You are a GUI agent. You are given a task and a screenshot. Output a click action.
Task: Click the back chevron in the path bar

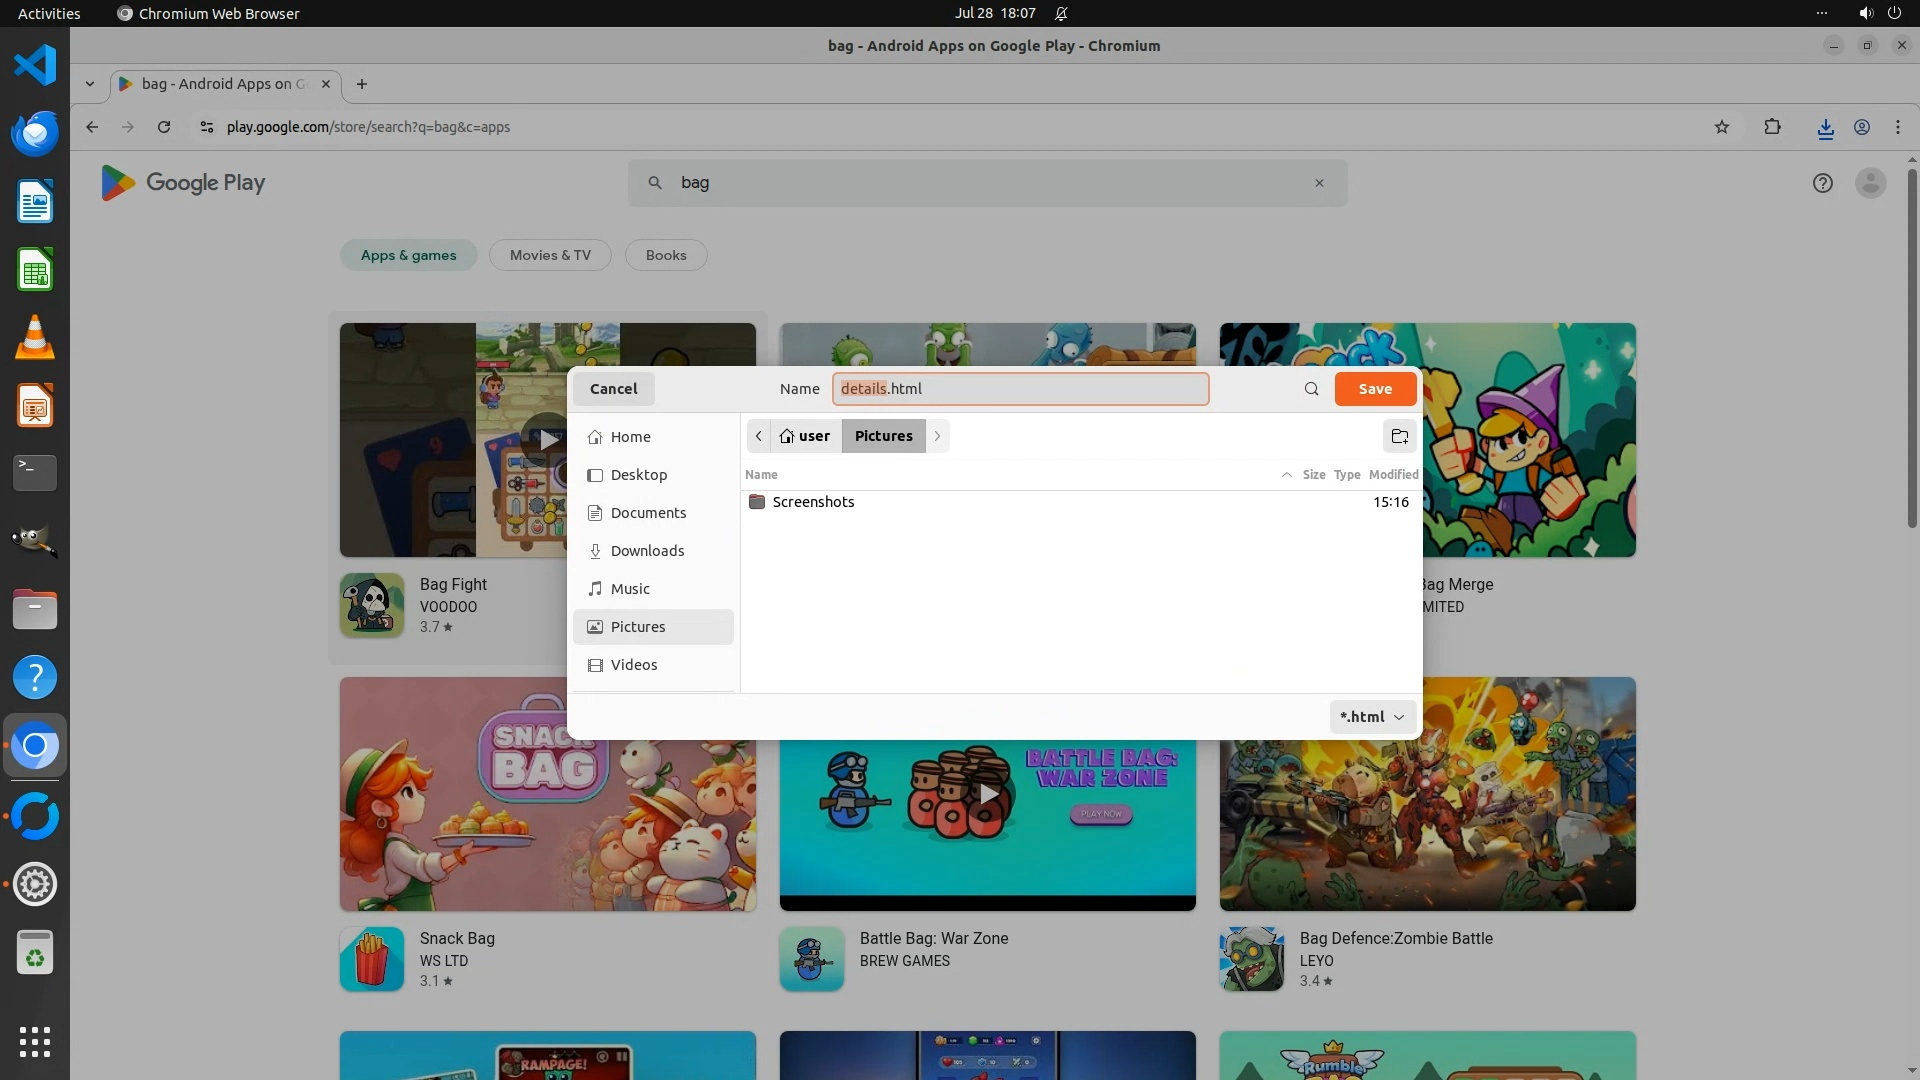[x=758, y=436]
